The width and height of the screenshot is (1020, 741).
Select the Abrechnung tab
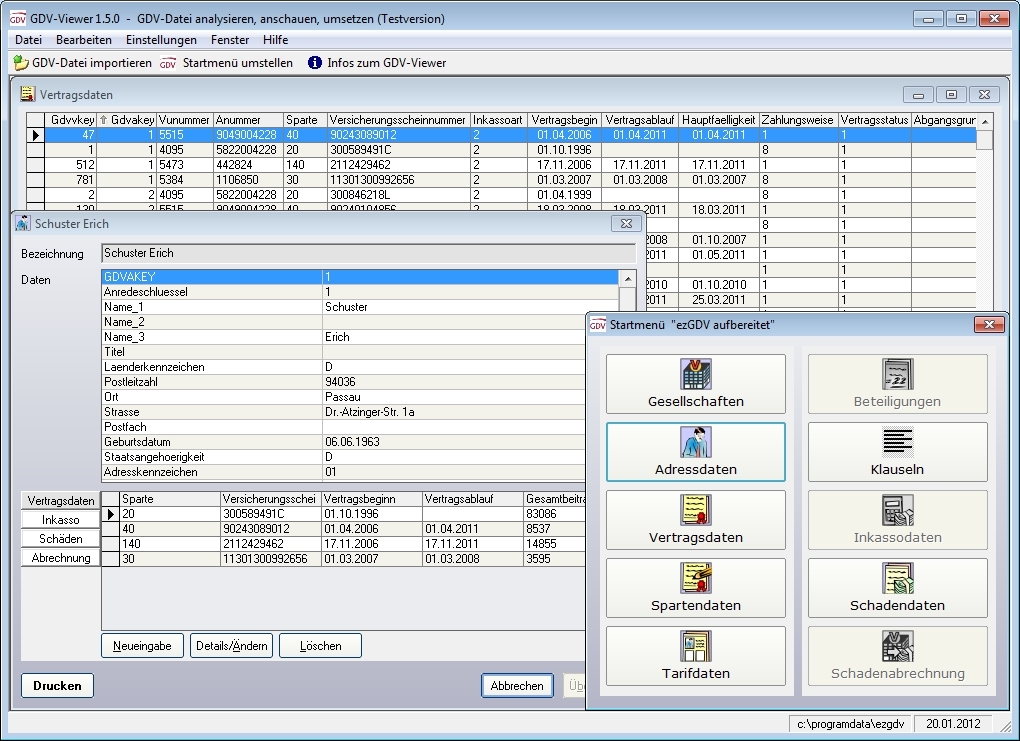click(61, 558)
